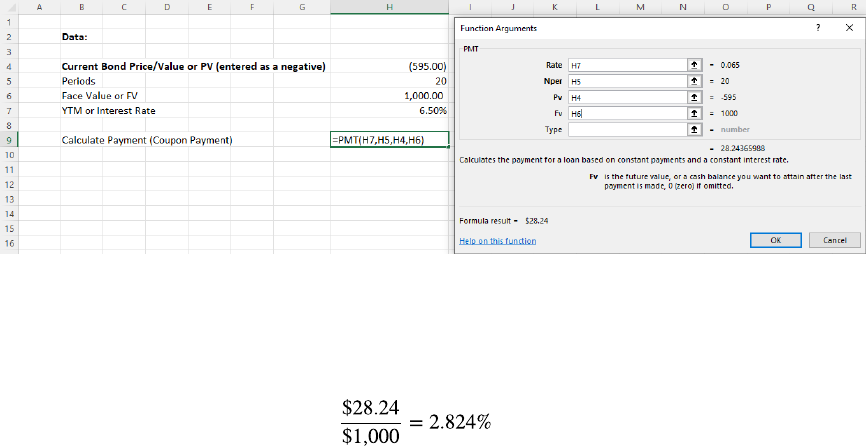Viewport: 866px width, 446px height.
Task: Click the 6.50% interest rate cell
Action: pyautogui.click(x=389, y=110)
